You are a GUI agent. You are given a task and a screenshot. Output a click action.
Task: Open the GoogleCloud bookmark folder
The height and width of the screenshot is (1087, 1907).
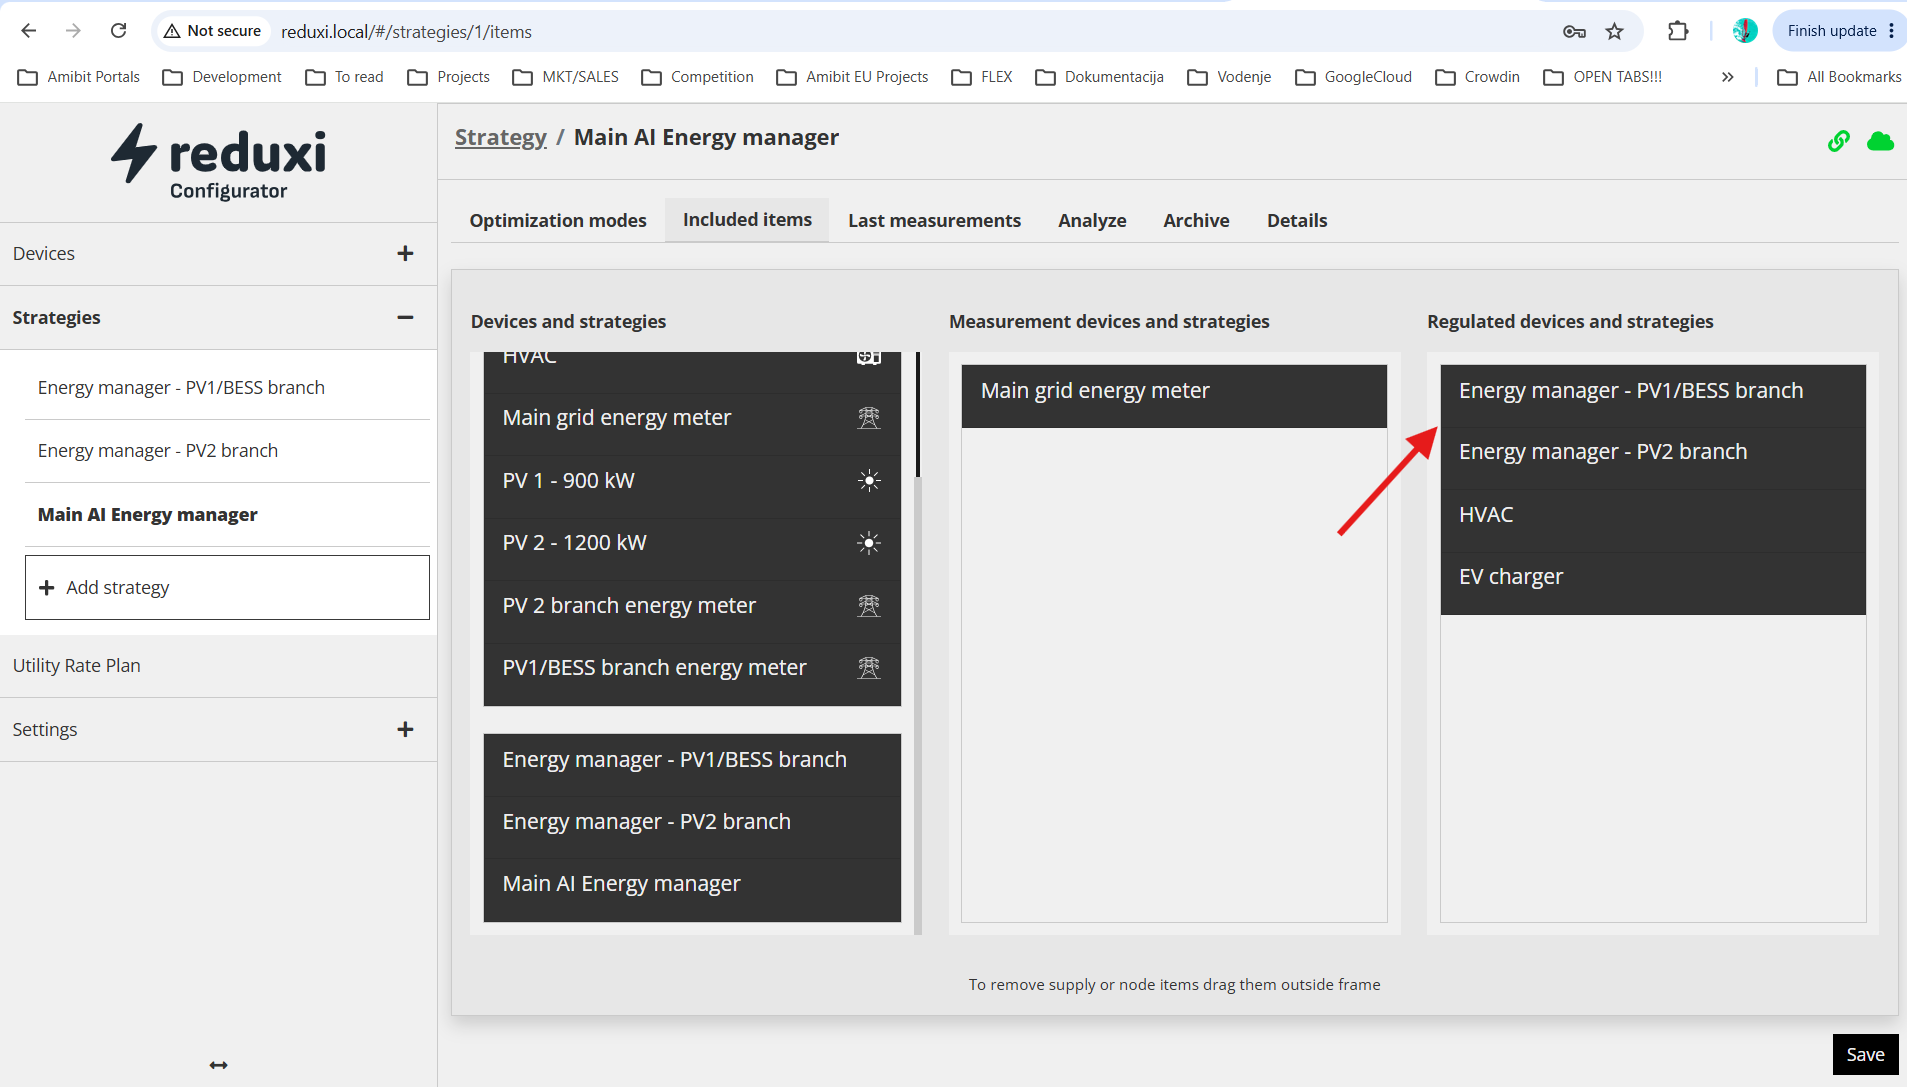[x=1353, y=77]
